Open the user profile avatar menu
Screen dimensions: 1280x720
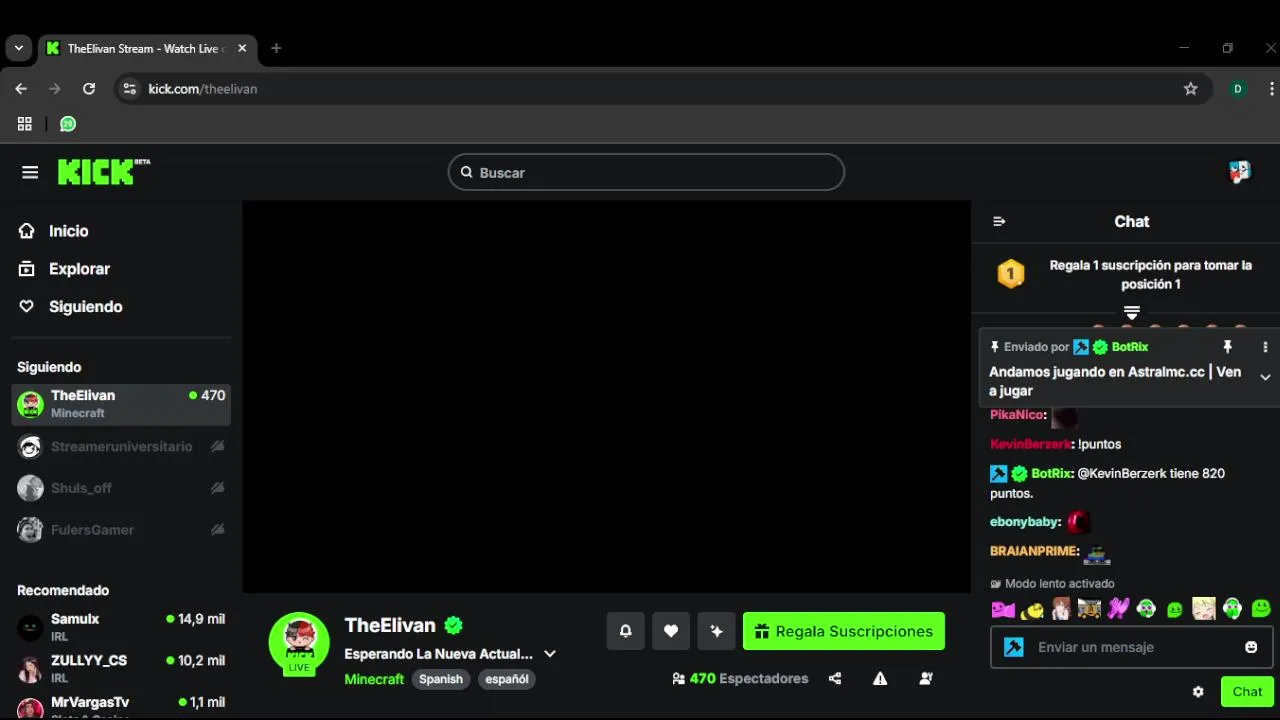[1240, 172]
